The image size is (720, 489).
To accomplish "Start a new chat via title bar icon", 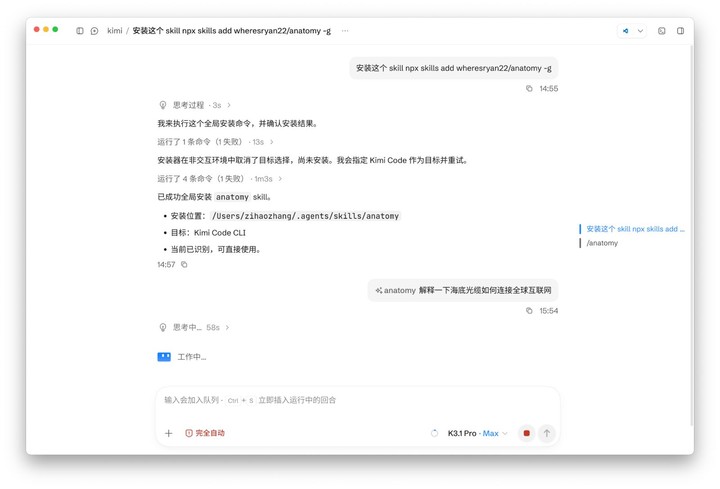I will [x=95, y=31].
